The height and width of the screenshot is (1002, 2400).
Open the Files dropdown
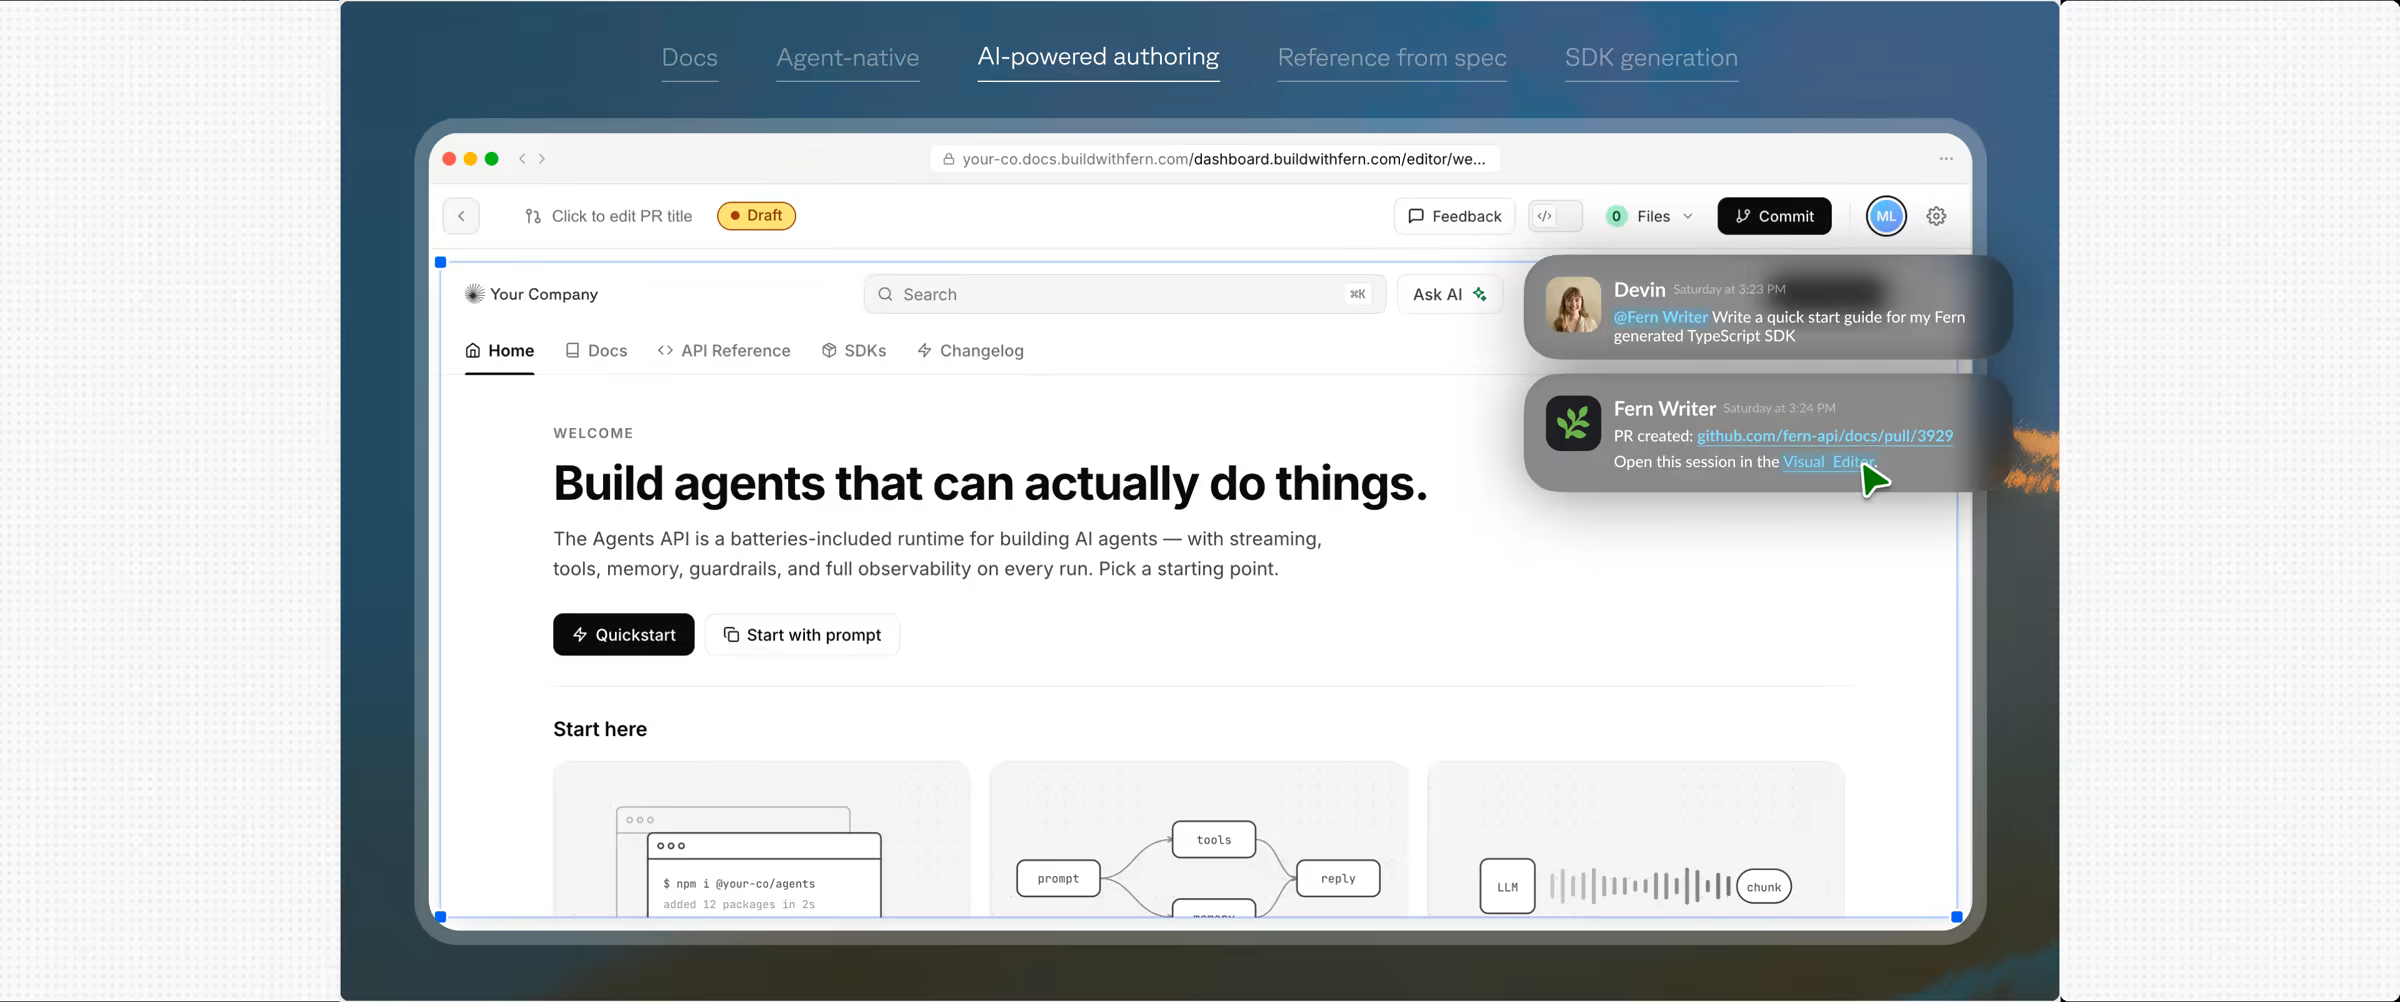tap(1650, 216)
